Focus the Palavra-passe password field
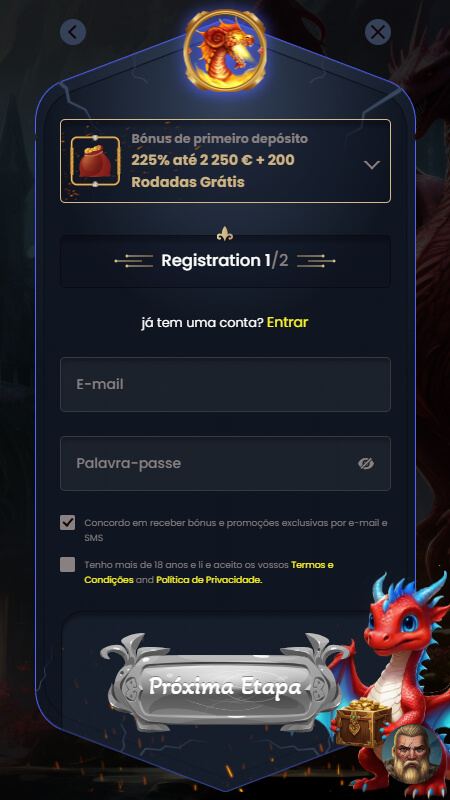This screenshot has width=450, height=800. click(x=226, y=463)
